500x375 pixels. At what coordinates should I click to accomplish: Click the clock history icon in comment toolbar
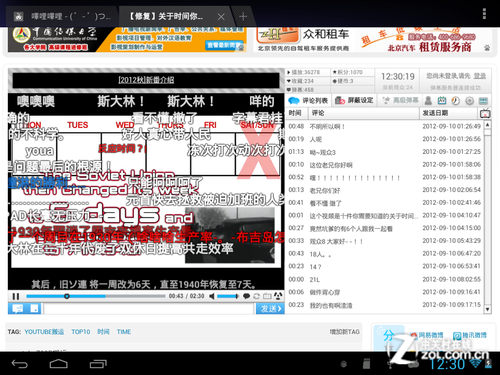[x=456, y=100]
